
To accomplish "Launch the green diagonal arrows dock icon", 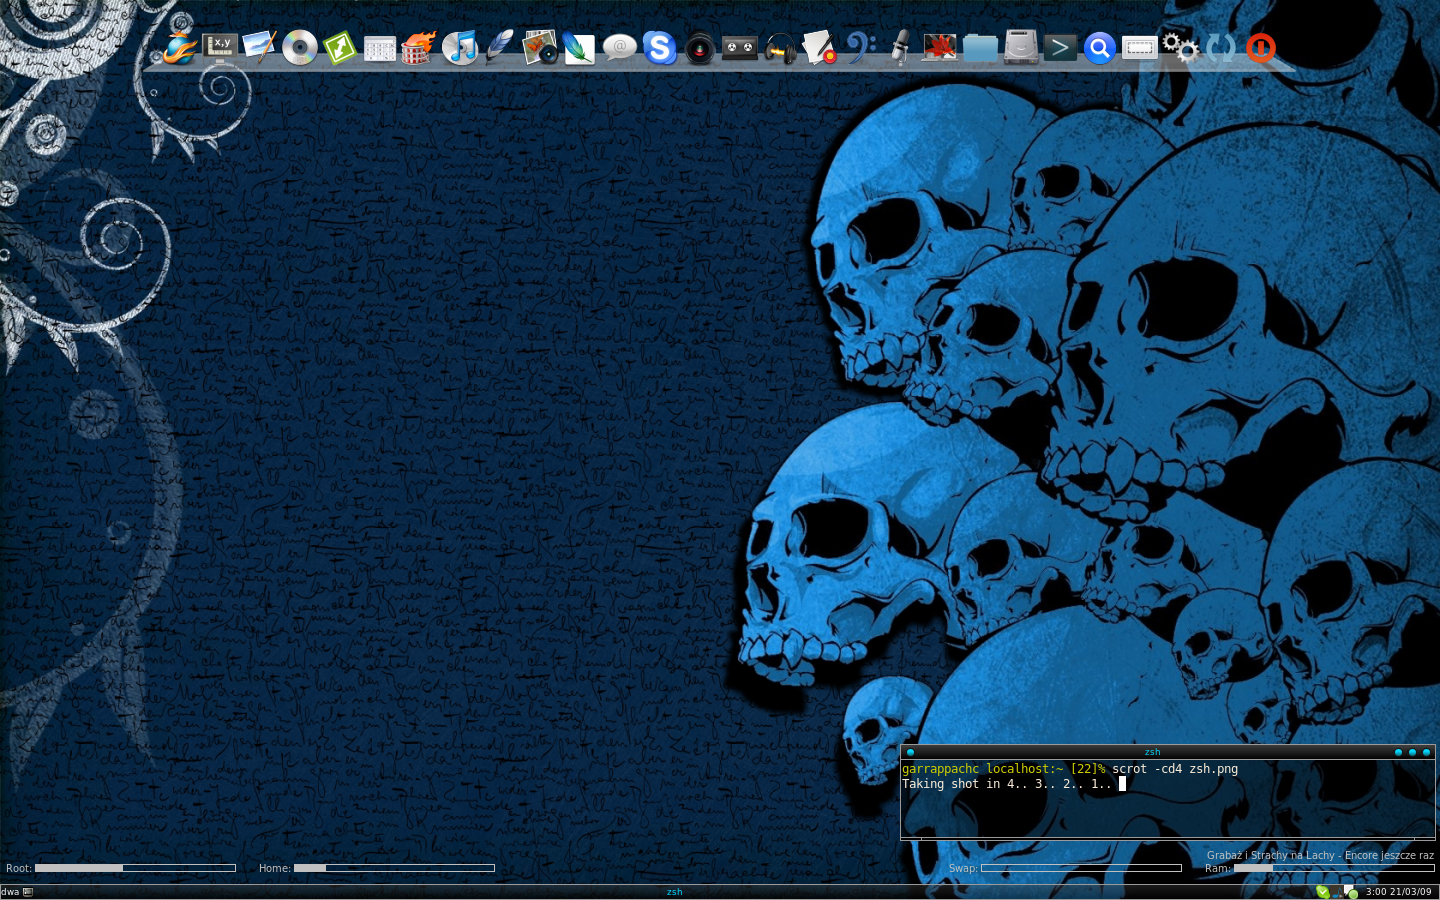I will click(x=340, y=48).
